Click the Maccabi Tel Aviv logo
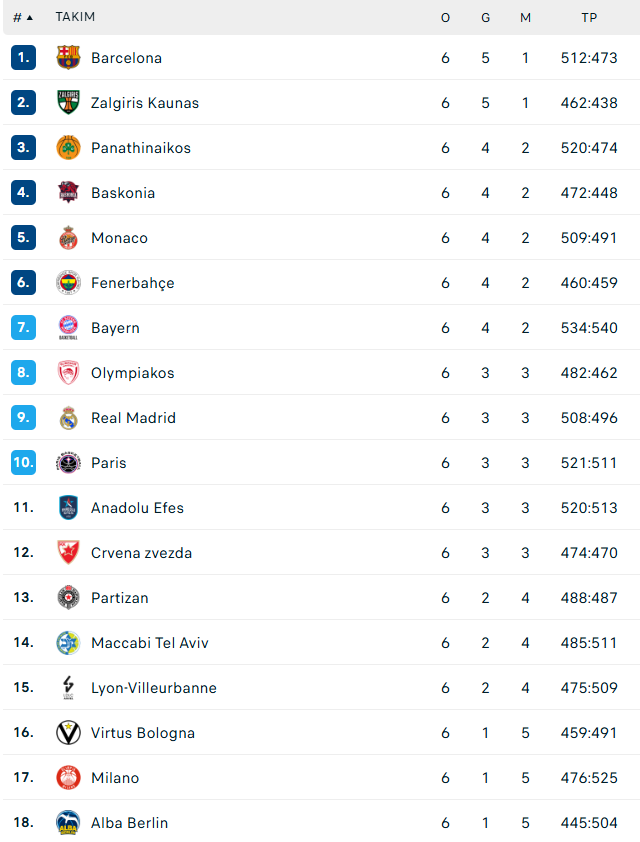640x842 pixels. click(68, 643)
